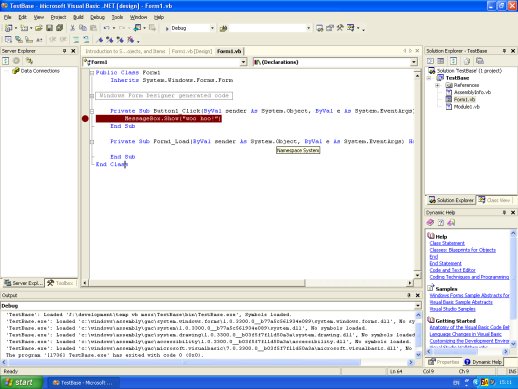Click the Properties Window toolbar icon
Viewport: 518px width, 389px height.
(x=330, y=28)
